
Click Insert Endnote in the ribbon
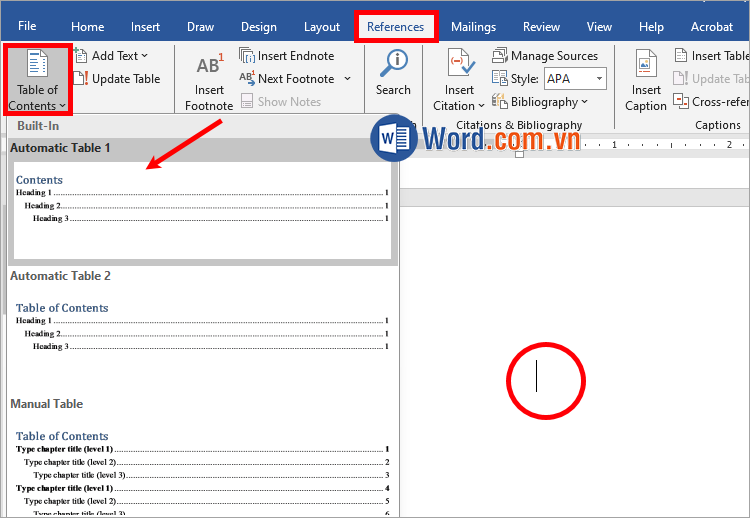click(287, 56)
